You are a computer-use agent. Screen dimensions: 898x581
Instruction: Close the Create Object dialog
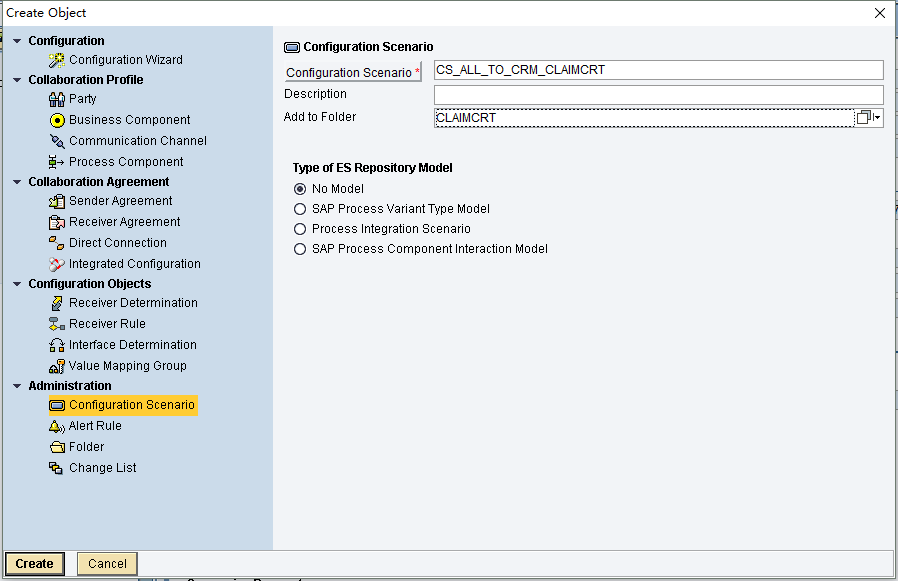tap(880, 13)
